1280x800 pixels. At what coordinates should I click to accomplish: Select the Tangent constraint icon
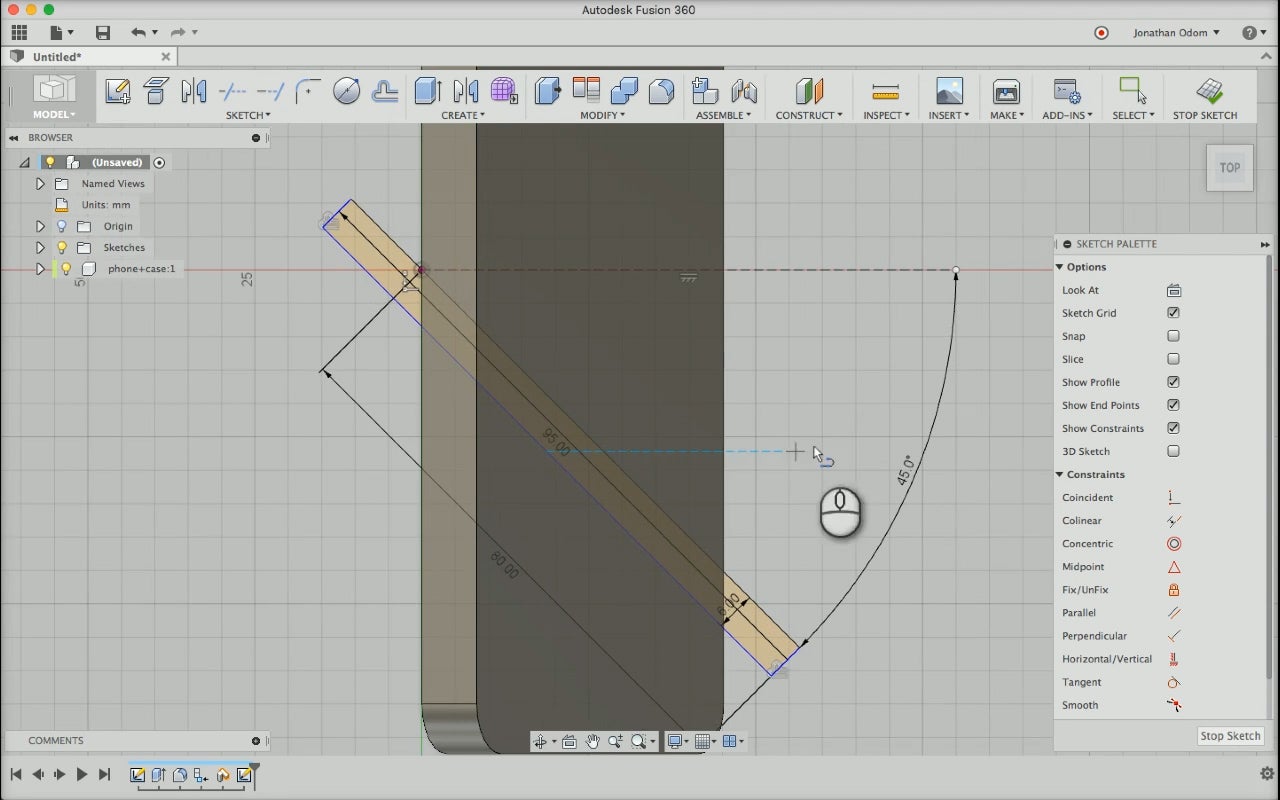tap(1173, 682)
